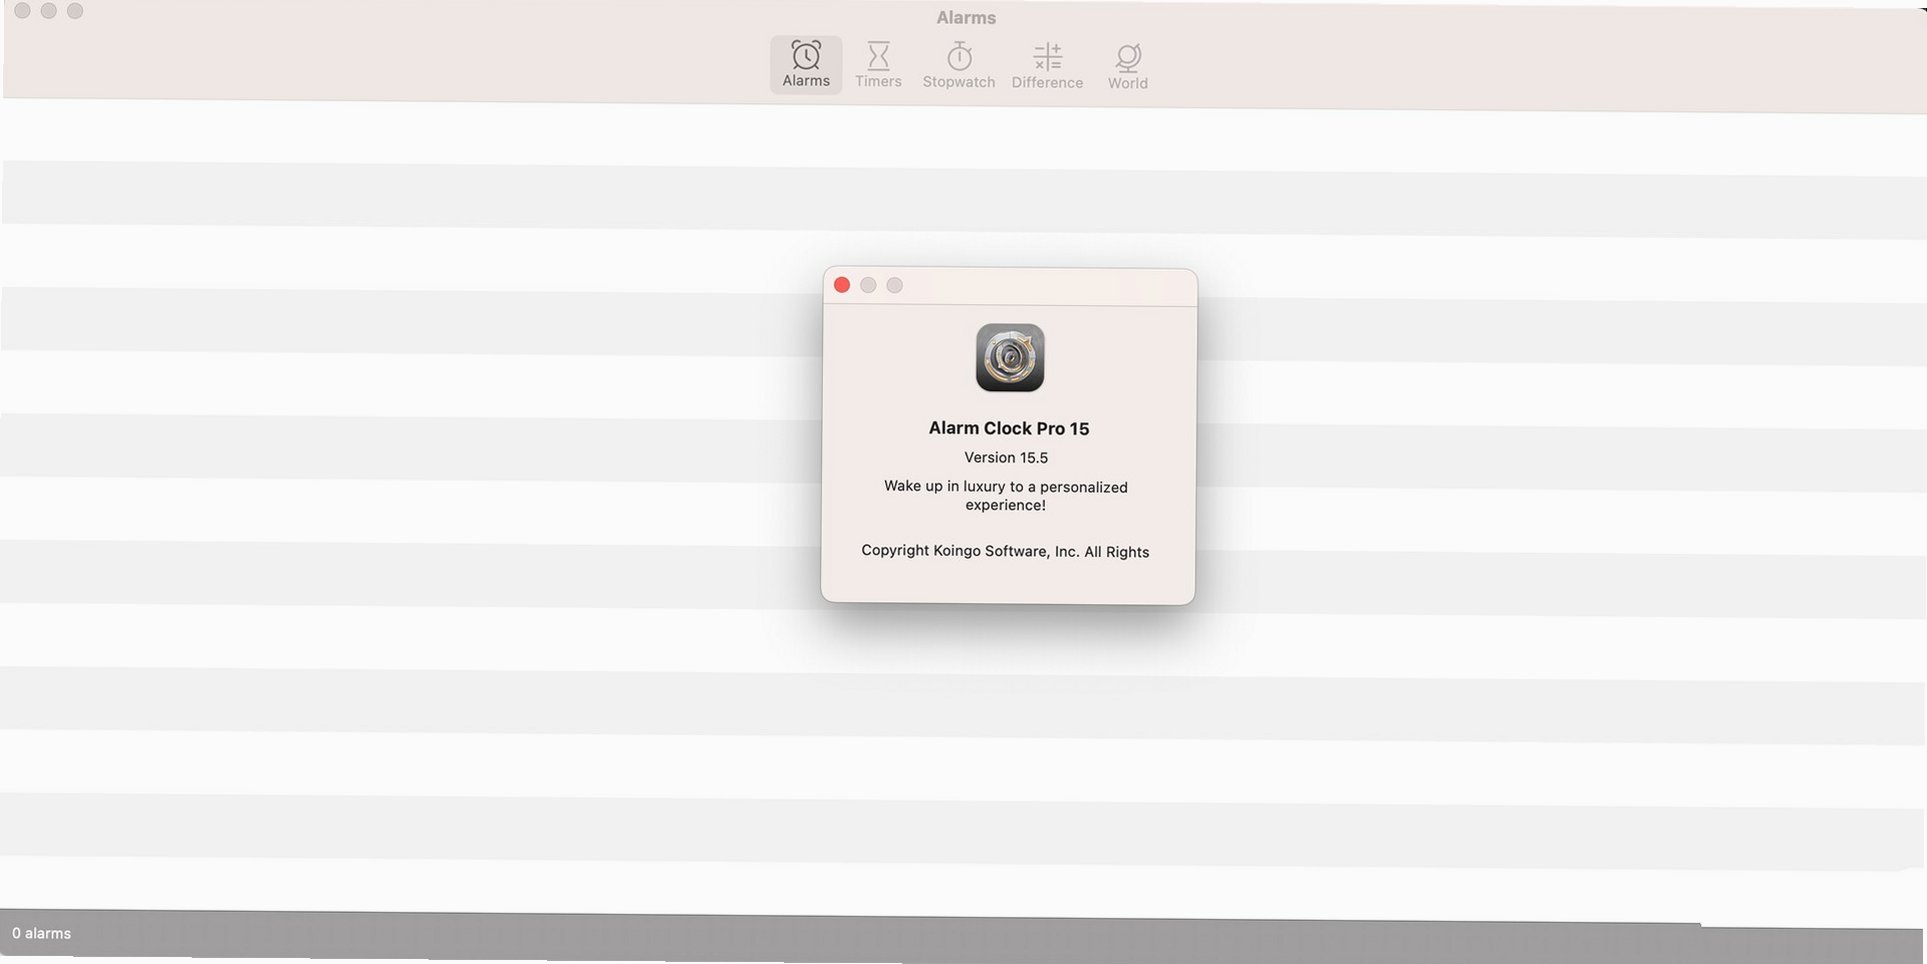Viewport: 1927px width, 964px height.
Task: Select the Difference calculator tab
Action: pyautogui.click(x=1047, y=66)
